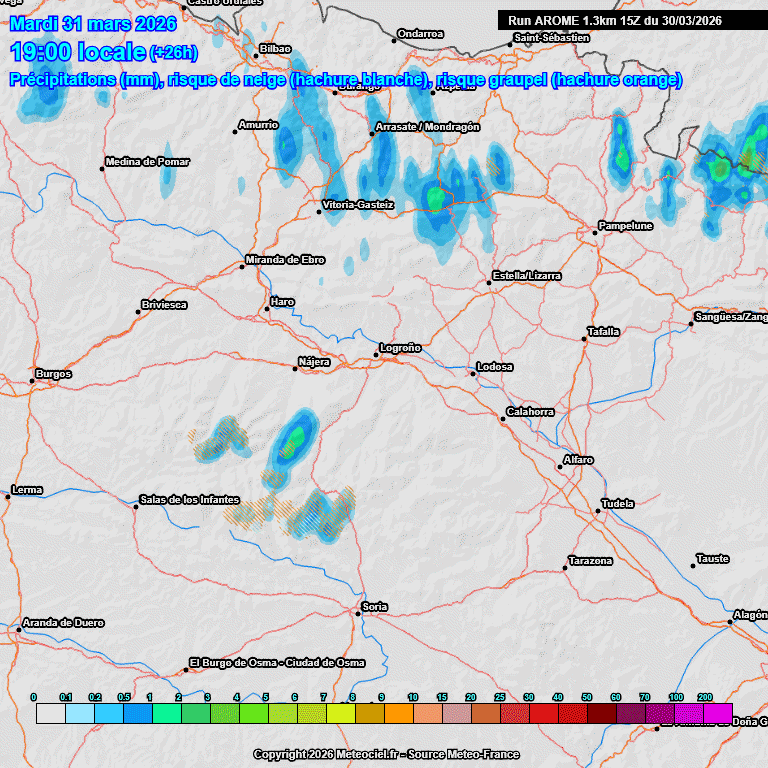Click the "15" value on the scale

[x=442, y=697]
